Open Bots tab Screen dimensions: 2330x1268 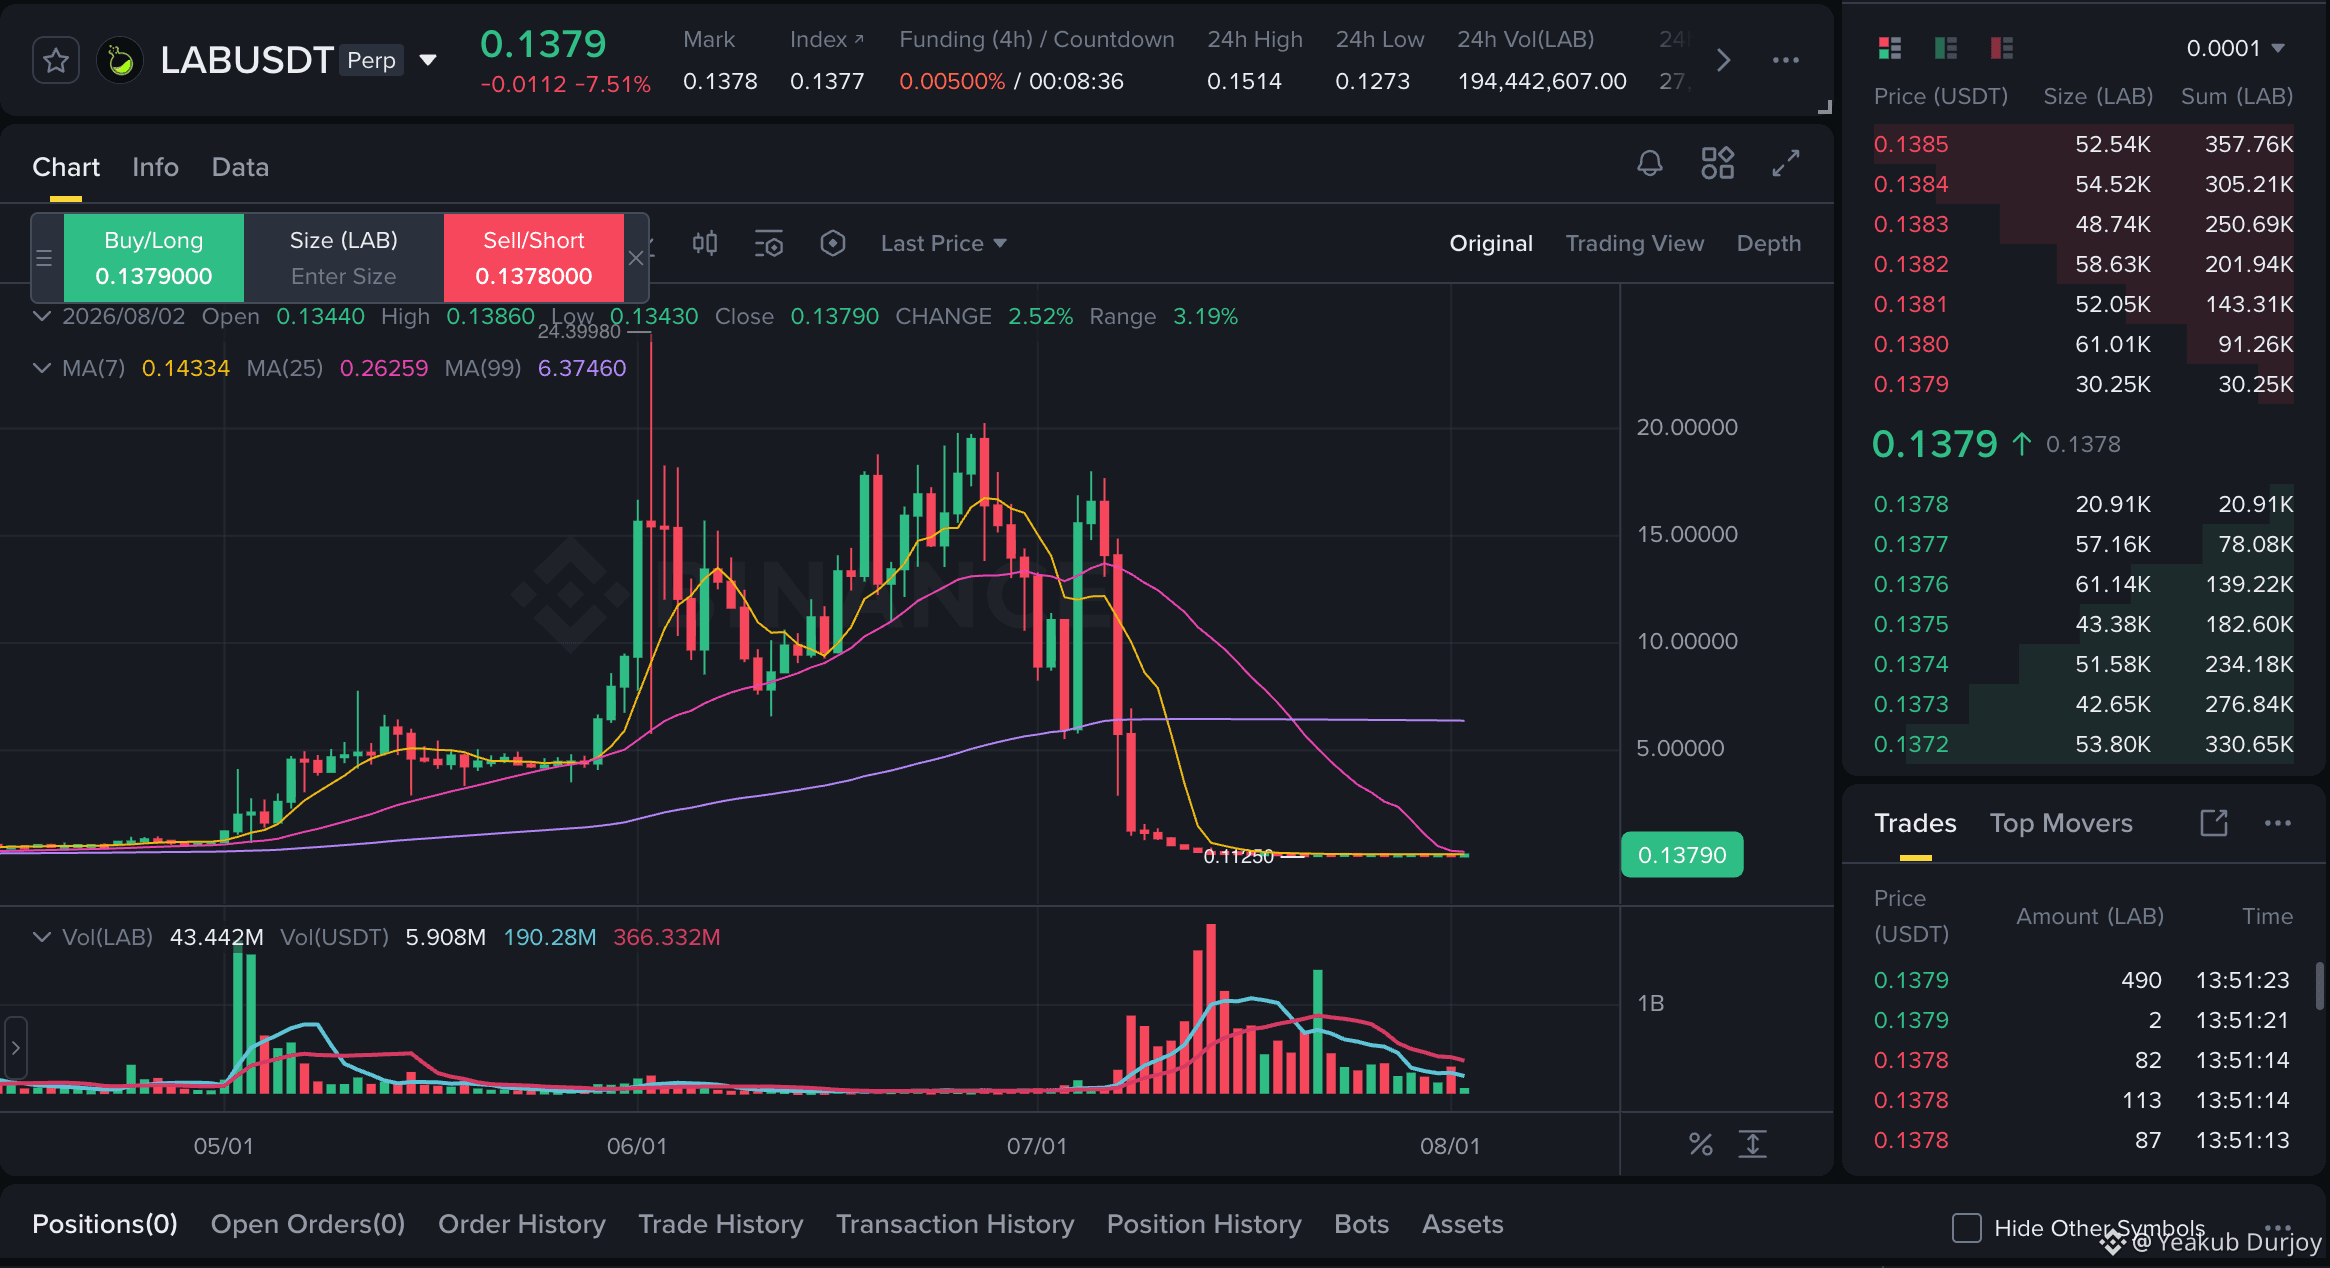point(1361,1224)
